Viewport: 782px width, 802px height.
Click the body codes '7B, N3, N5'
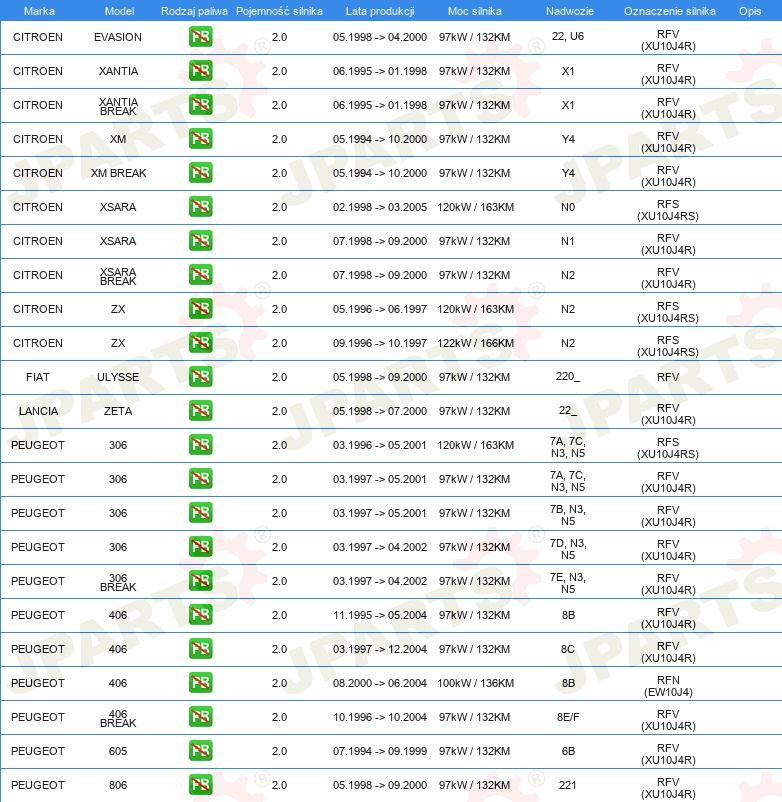[568, 515]
